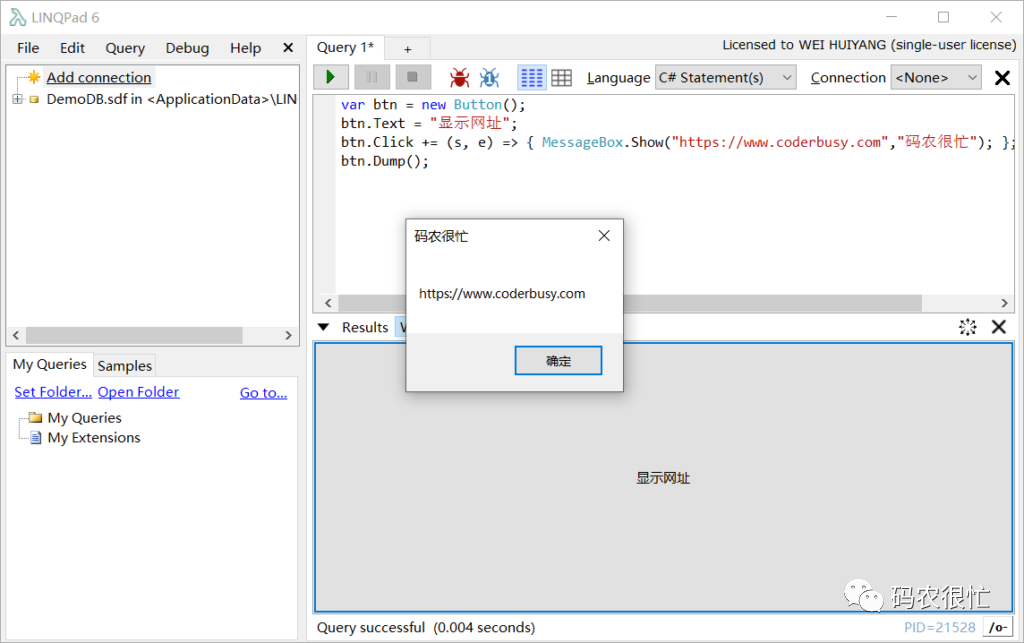This screenshot has width=1024, height=643.
Task: Click the /o- optimization toggle
Action: (x=997, y=627)
